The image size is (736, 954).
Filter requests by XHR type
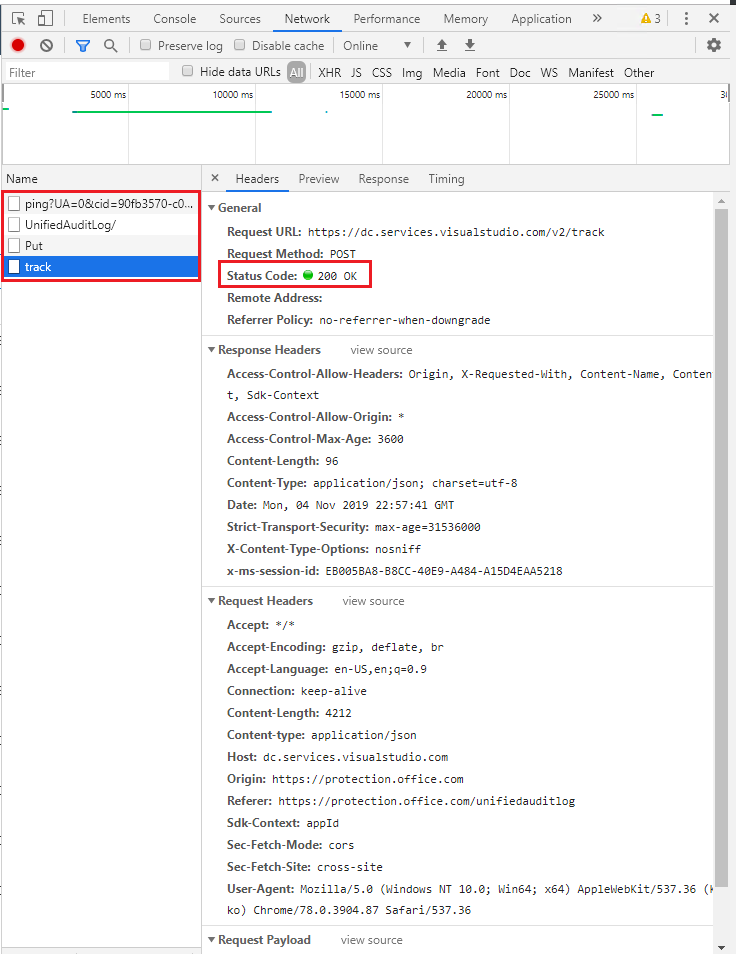click(x=330, y=72)
